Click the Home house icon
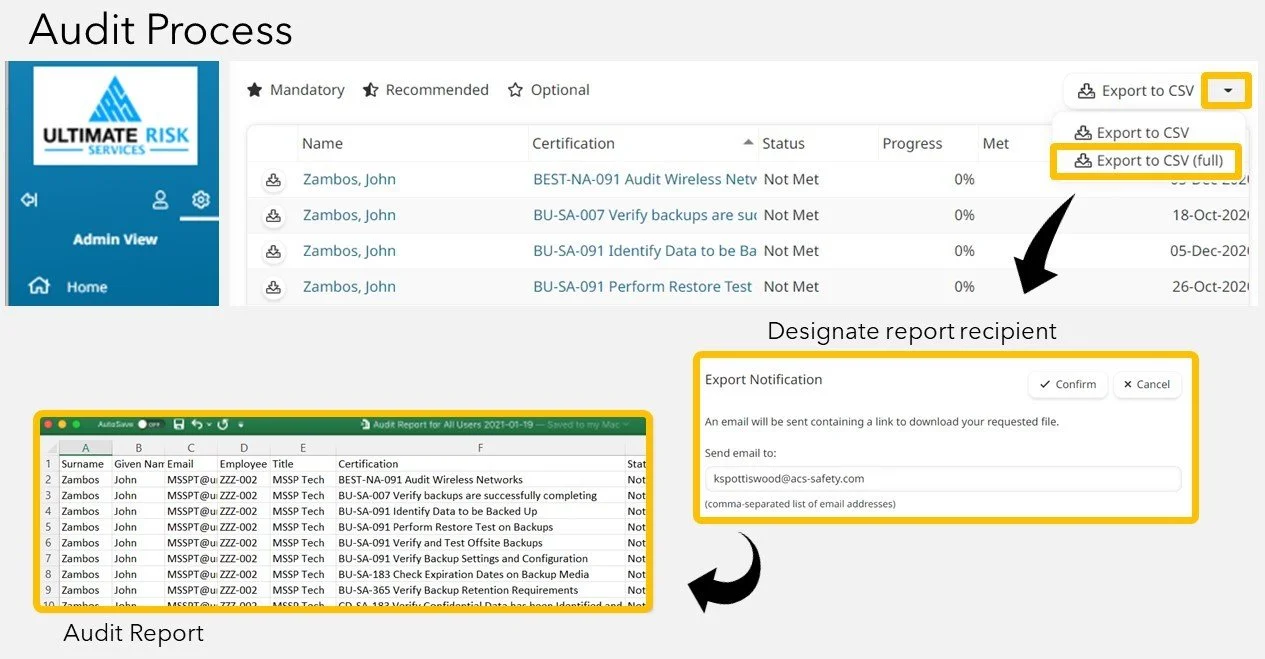Image resolution: width=1265 pixels, height=659 pixels. (39, 286)
